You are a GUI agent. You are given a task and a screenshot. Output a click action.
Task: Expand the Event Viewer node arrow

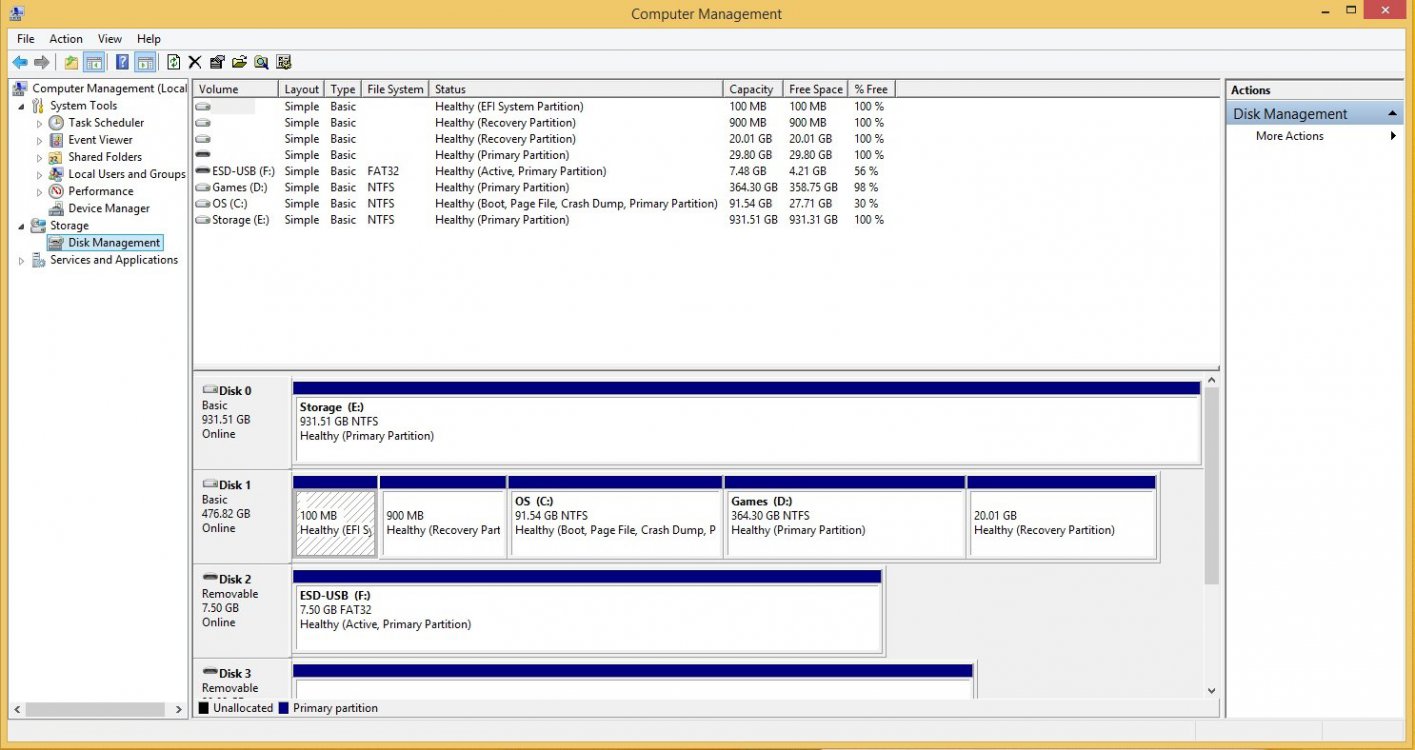coord(40,140)
